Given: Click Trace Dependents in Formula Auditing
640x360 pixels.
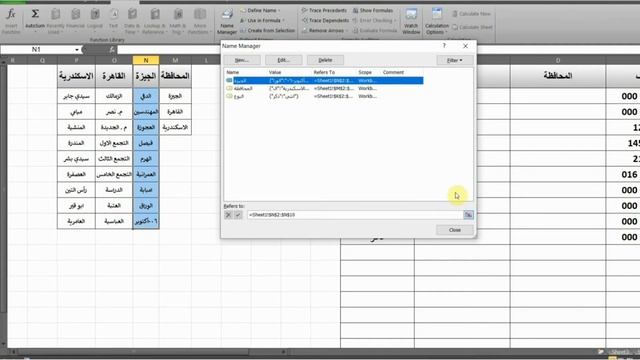Looking at the screenshot, I should 325,20.
